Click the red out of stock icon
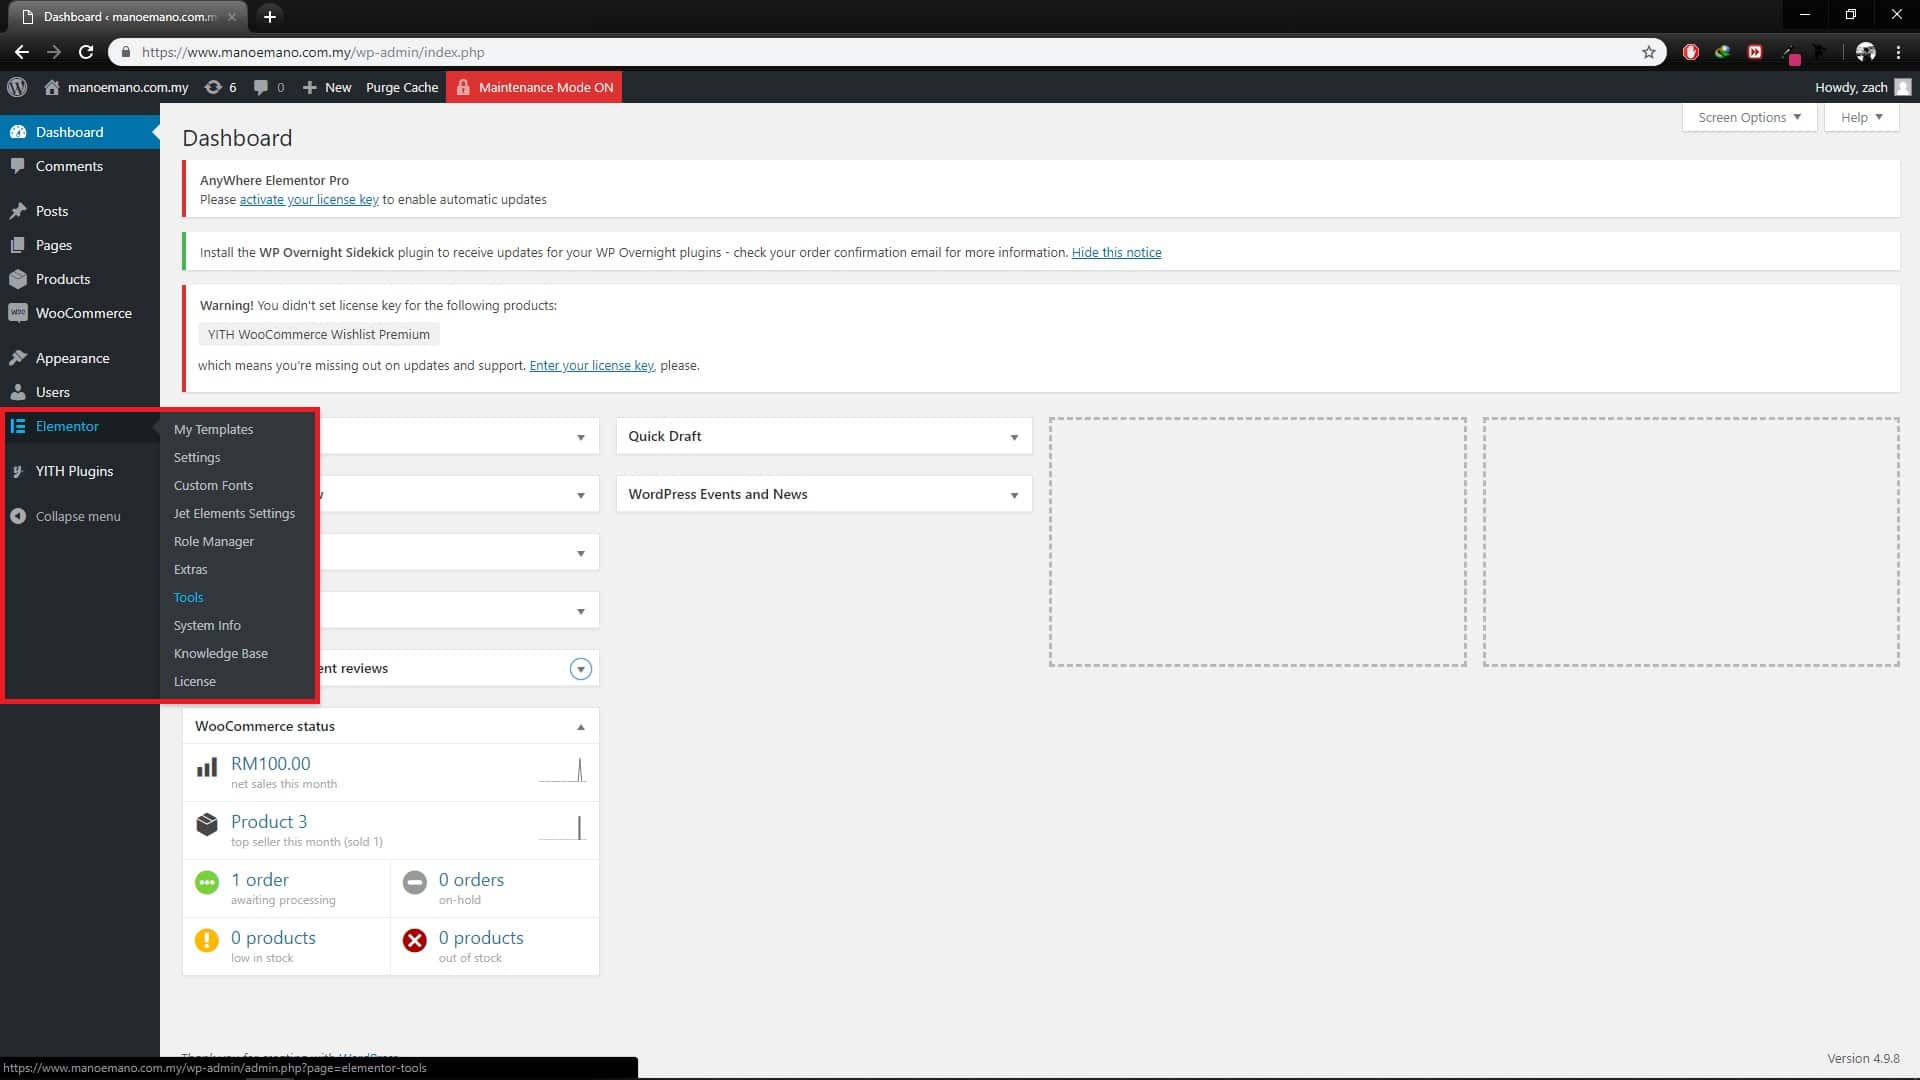 [x=415, y=940]
